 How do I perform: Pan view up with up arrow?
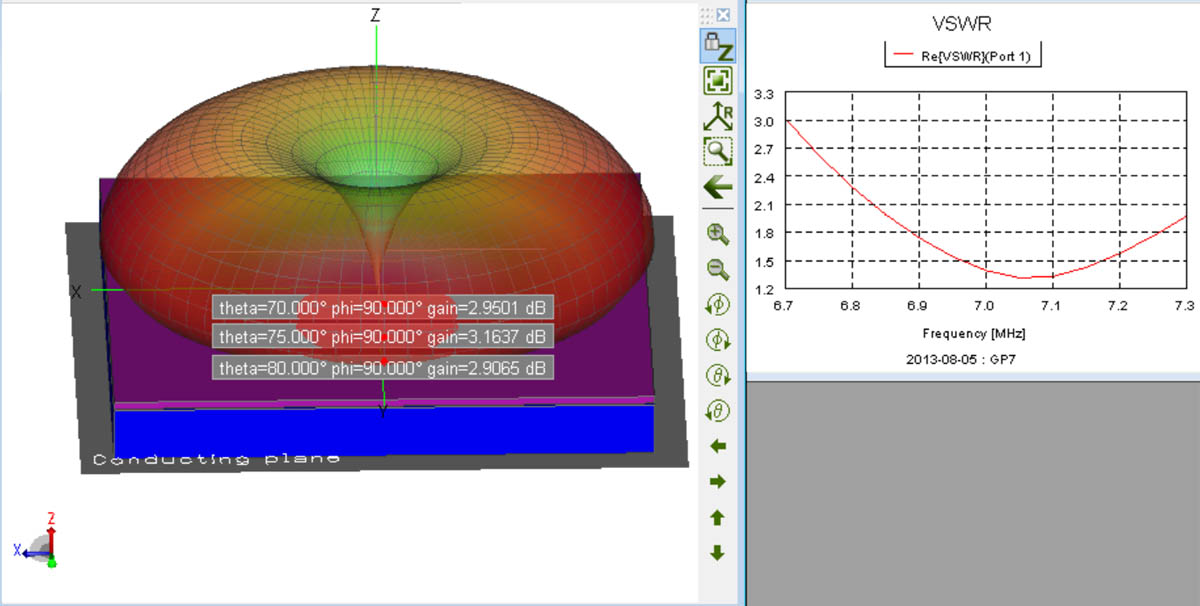pos(717,518)
